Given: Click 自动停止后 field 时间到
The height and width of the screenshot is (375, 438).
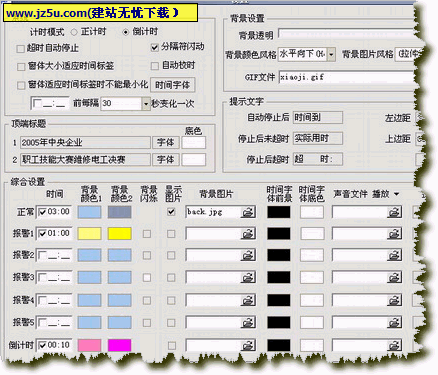Looking at the screenshot, I should tap(318, 117).
